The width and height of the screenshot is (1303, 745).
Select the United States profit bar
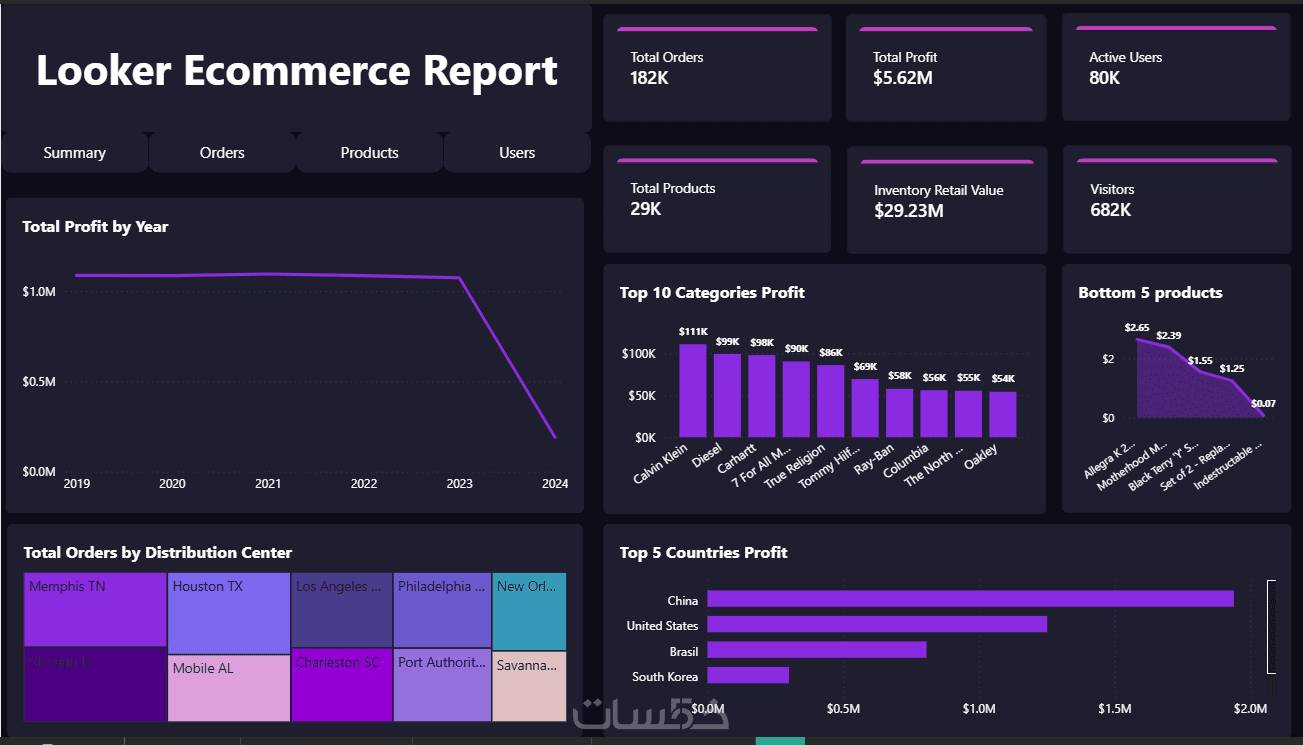point(877,624)
